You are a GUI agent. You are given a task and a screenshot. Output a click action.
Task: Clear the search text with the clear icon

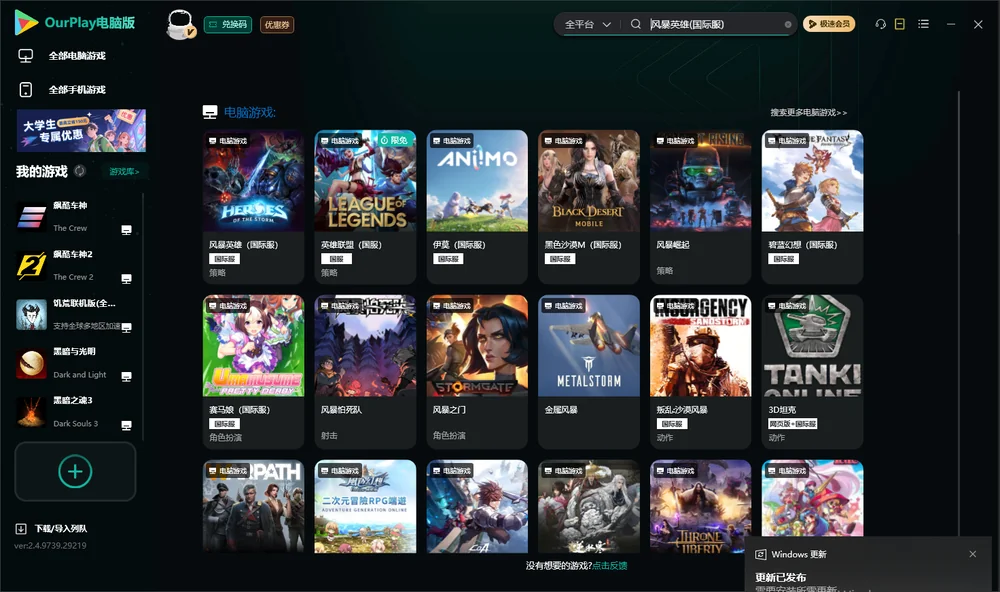[x=788, y=24]
